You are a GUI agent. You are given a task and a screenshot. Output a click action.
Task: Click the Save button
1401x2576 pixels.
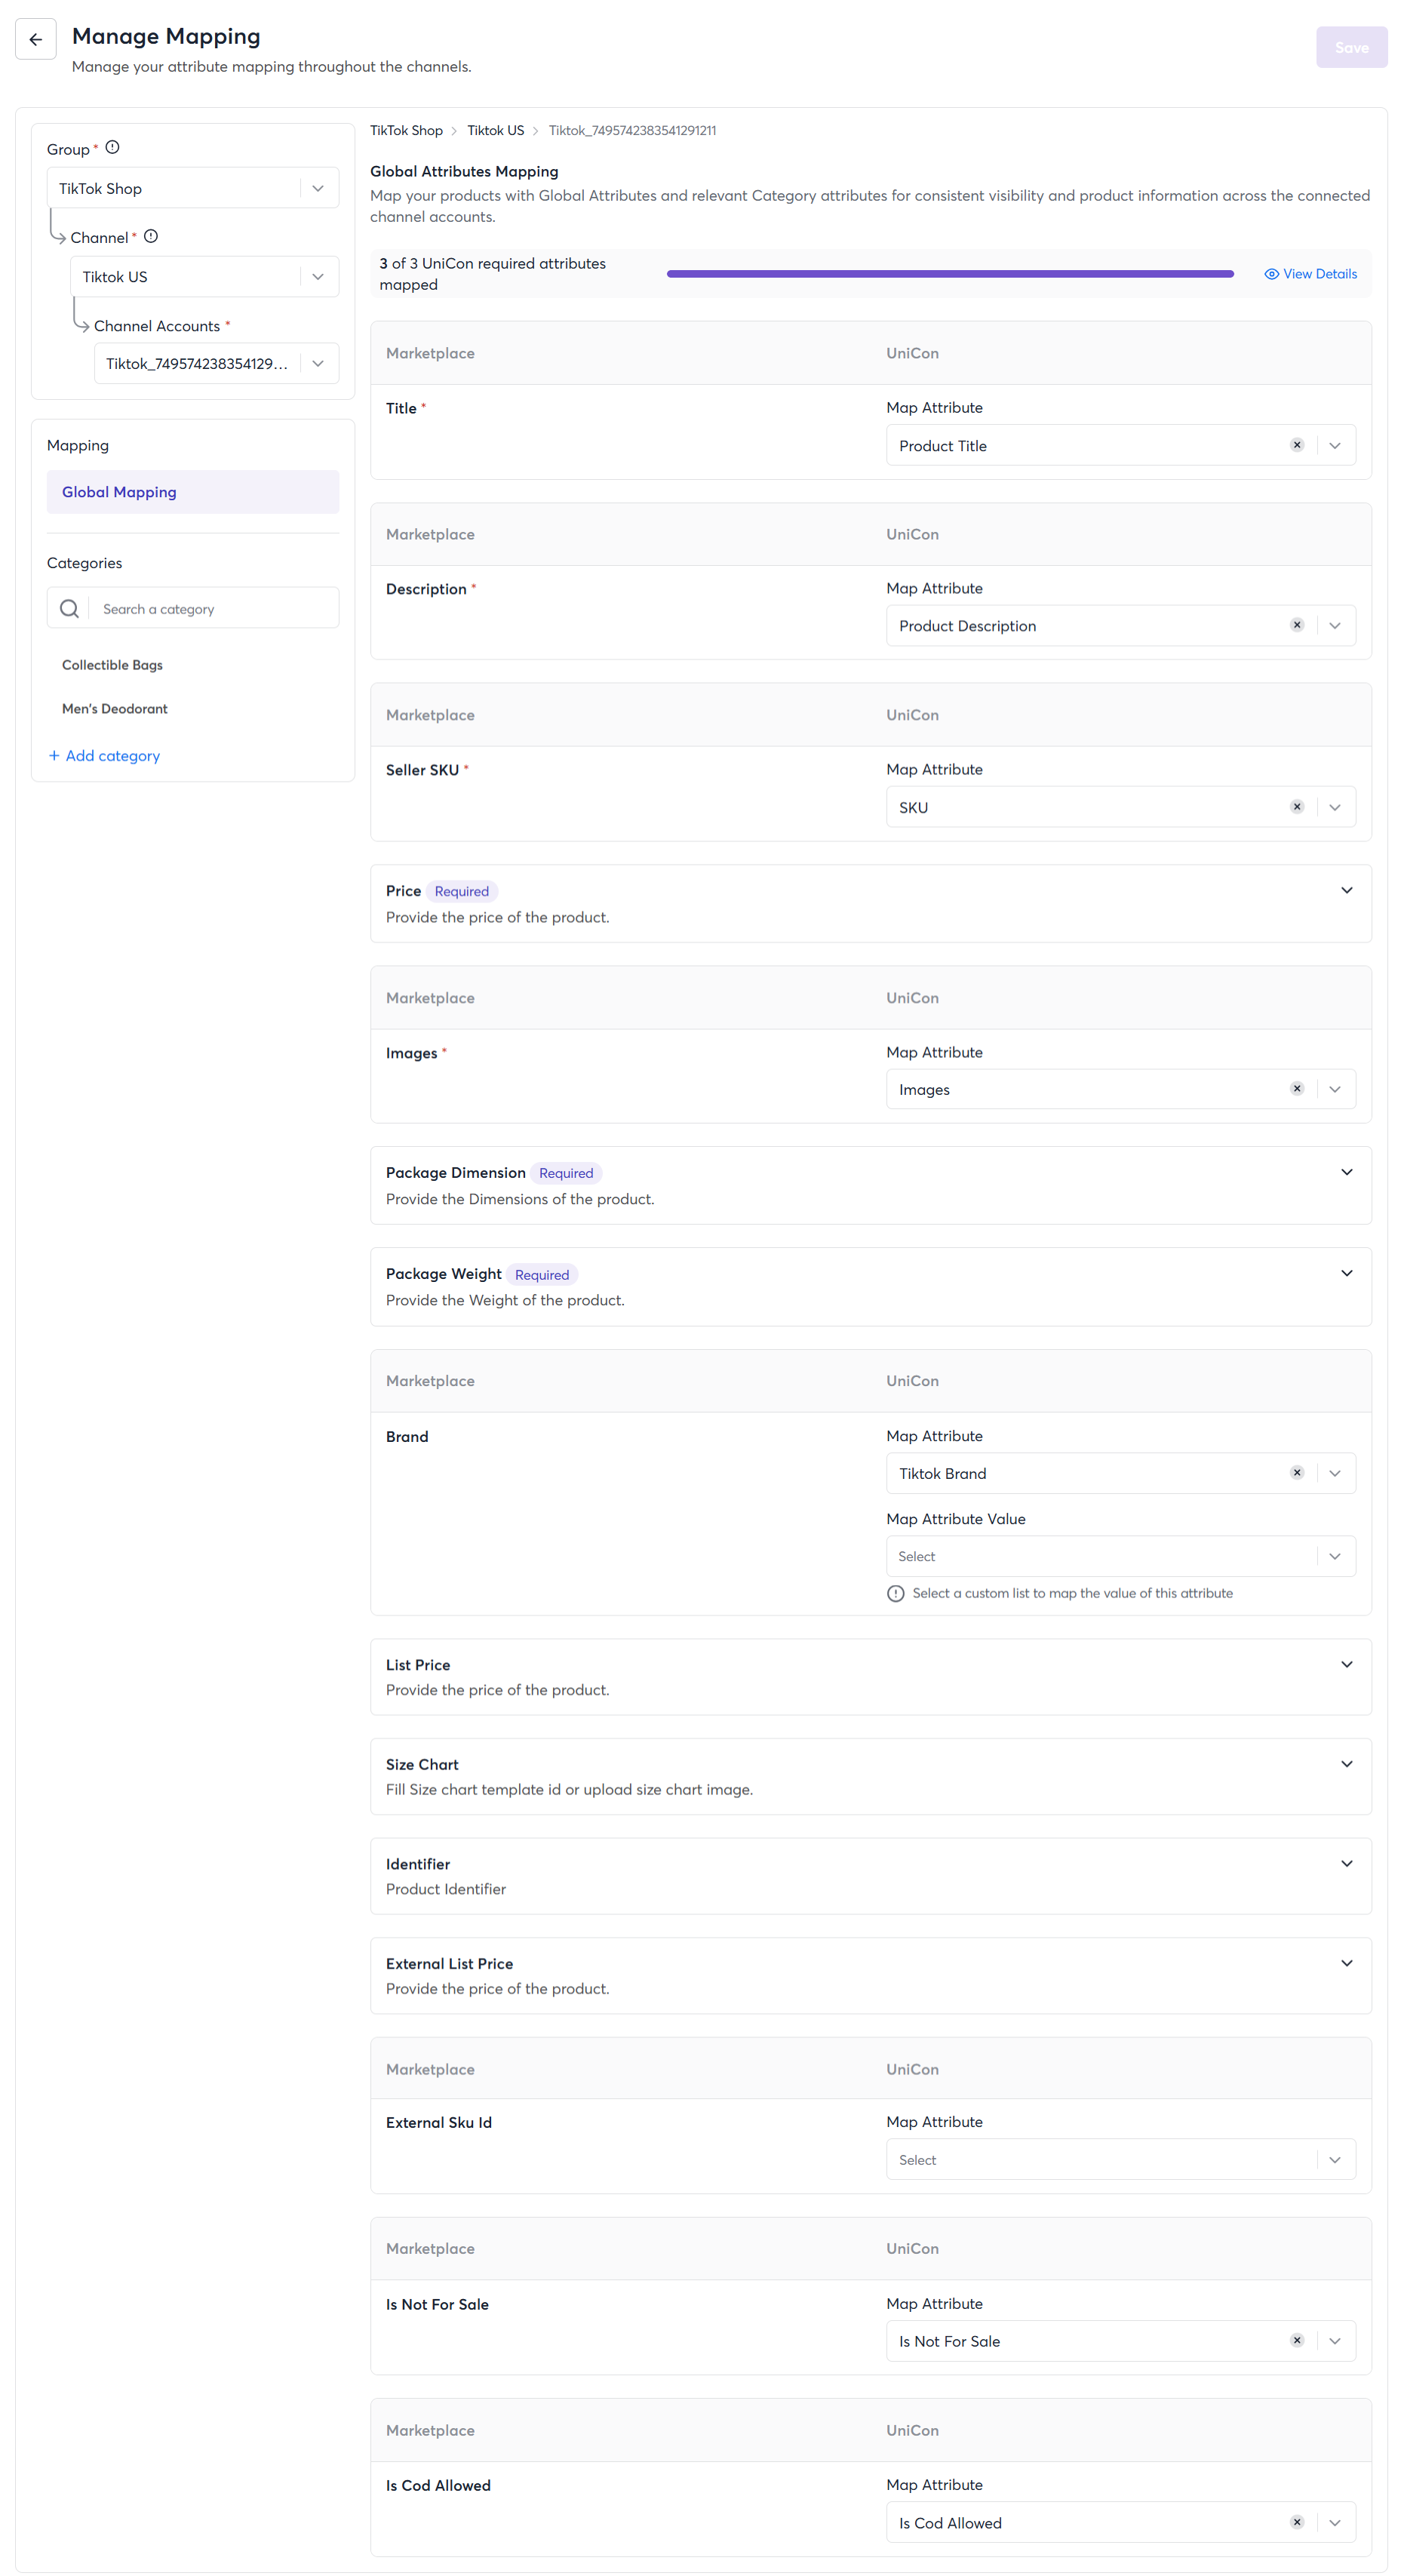[1350, 48]
